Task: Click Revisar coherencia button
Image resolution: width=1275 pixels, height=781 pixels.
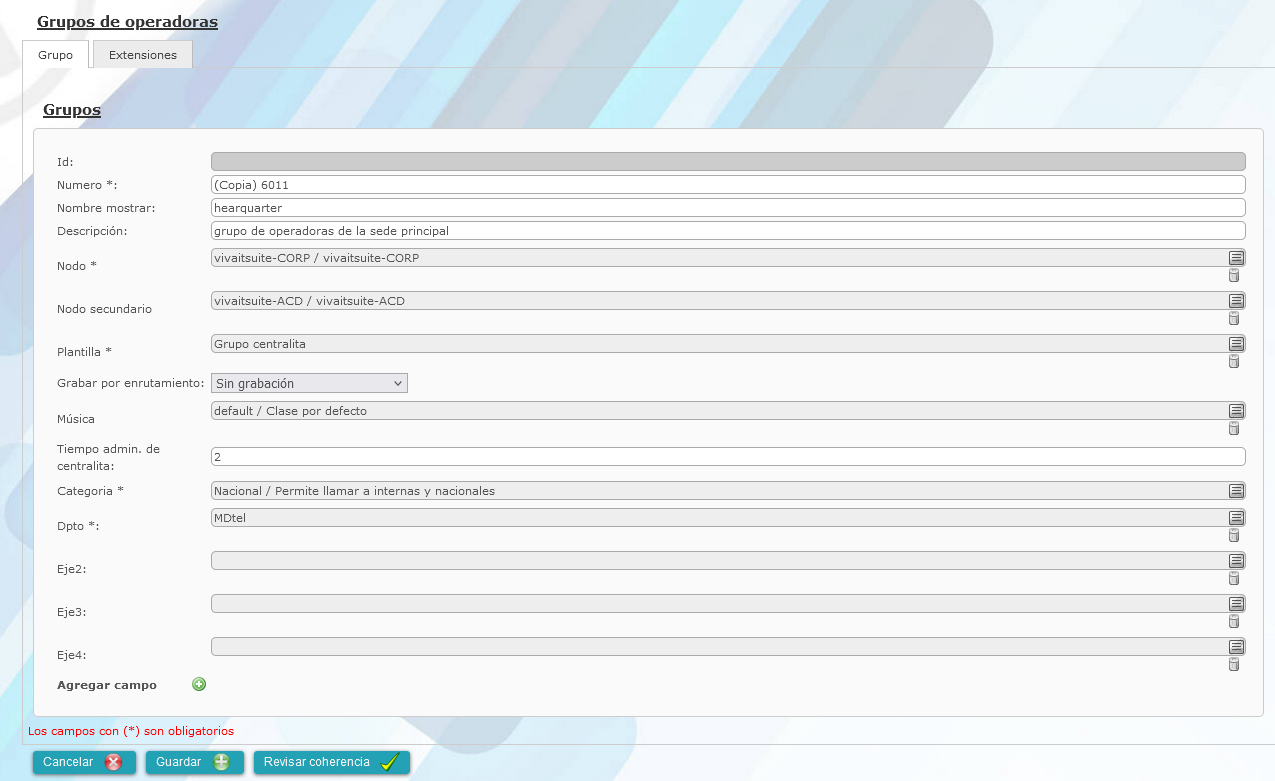Action: (x=332, y=763)
